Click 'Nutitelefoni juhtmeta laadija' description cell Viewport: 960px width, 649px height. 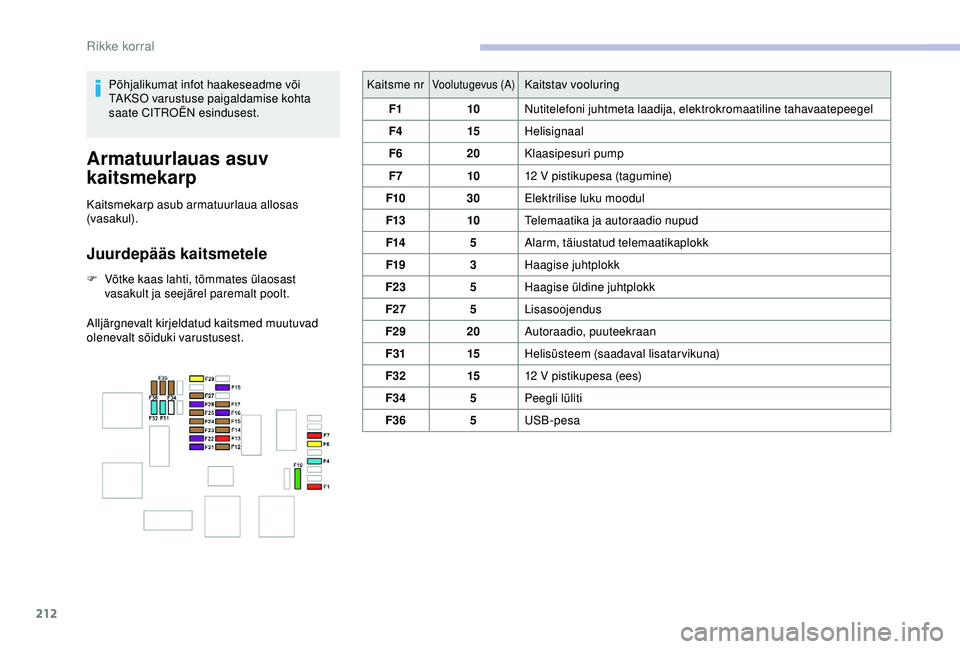tap(704, 109)
